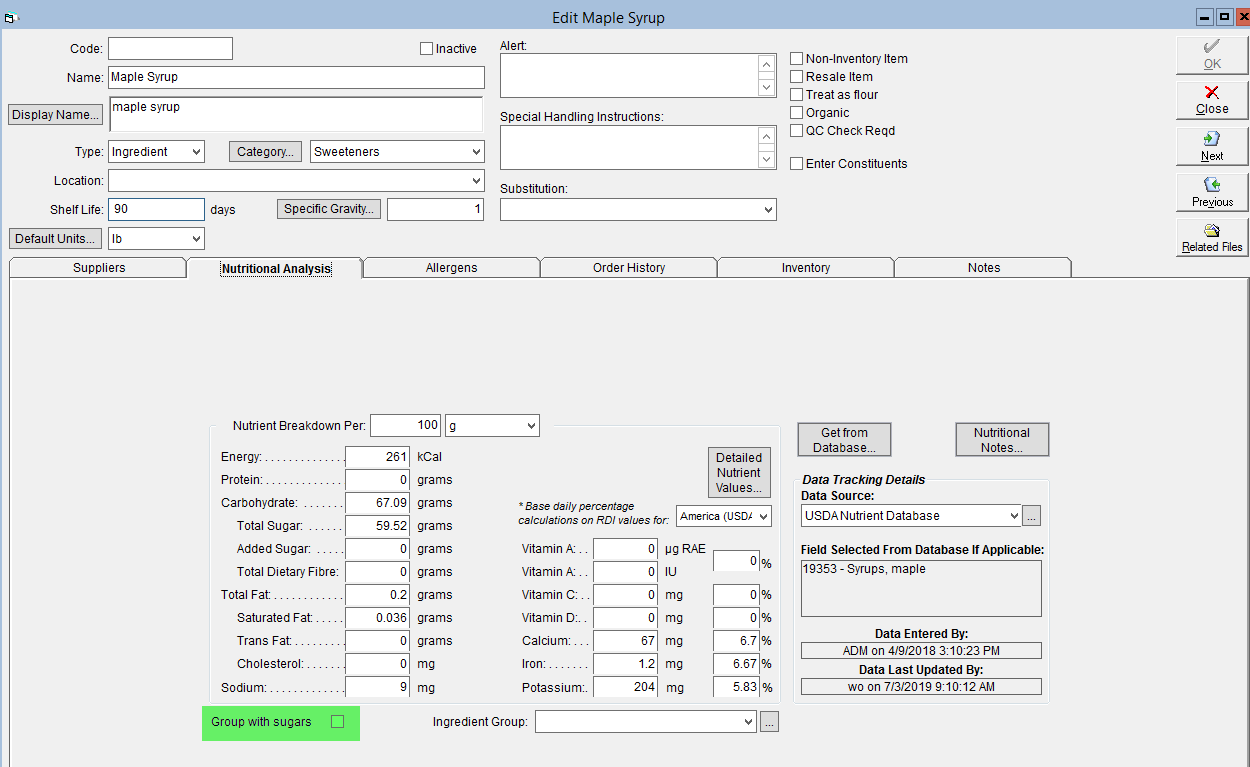
Task: Open Related Files
Action: (1212, 238)
